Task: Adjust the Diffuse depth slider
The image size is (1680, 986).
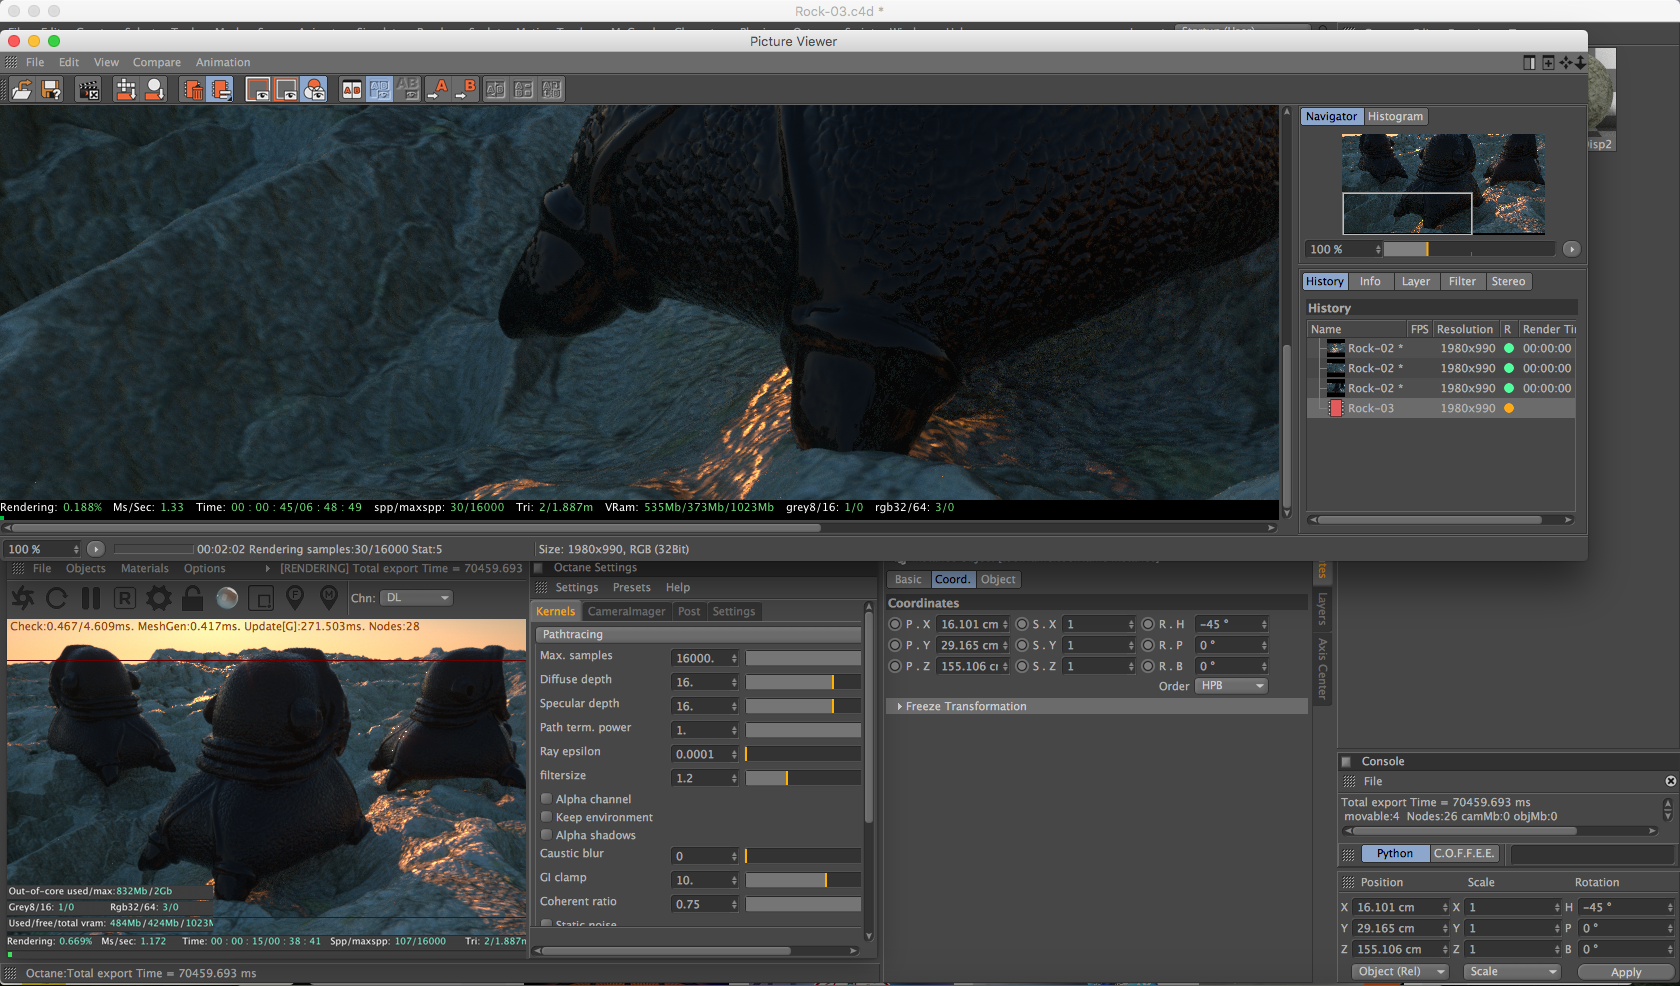Action: (803, 682)
